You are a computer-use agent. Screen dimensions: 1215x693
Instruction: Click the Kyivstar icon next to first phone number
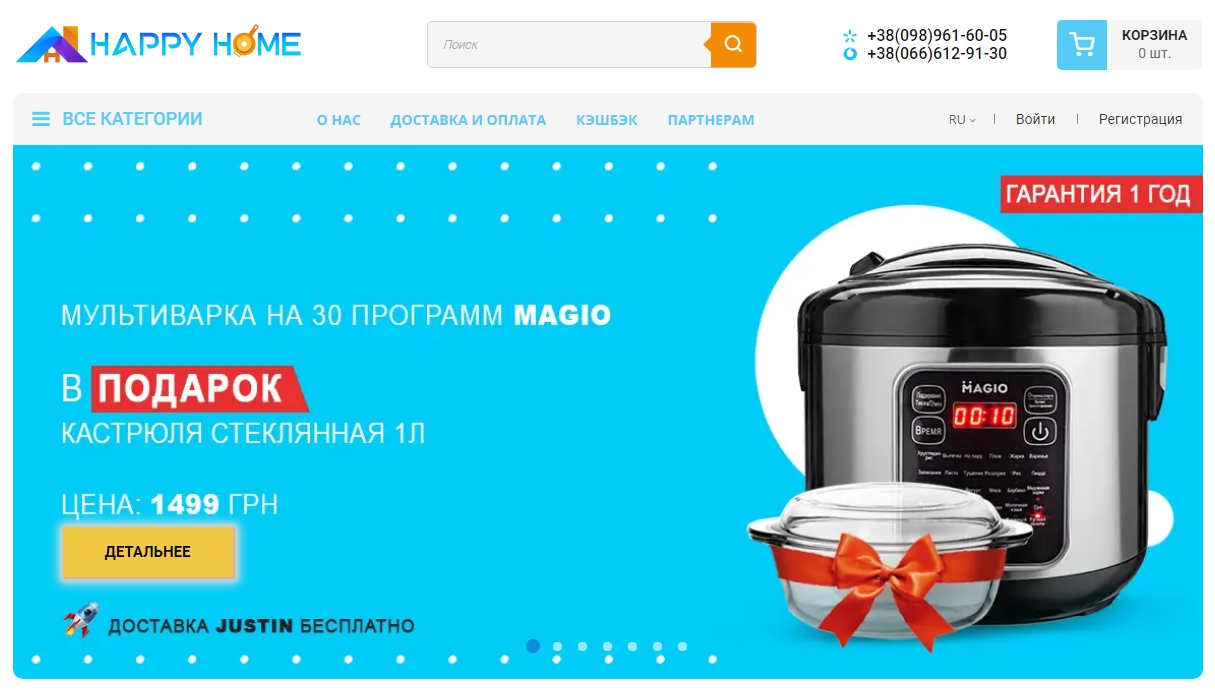click(850, 36)
